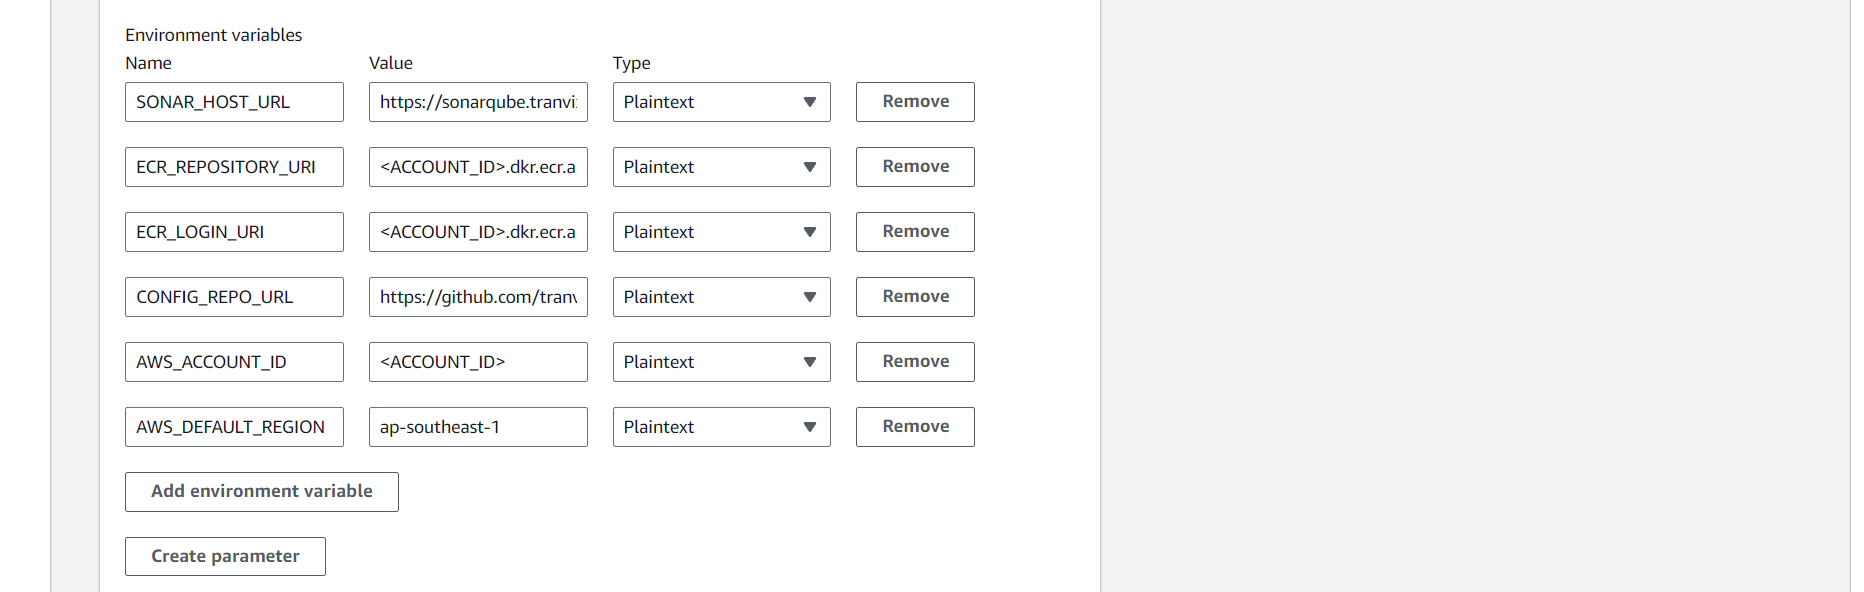Viewport: 1864px width, 592px height.
Task: Remove the AWS_DEFAULT_REGION variable
Action: [914, 426]
